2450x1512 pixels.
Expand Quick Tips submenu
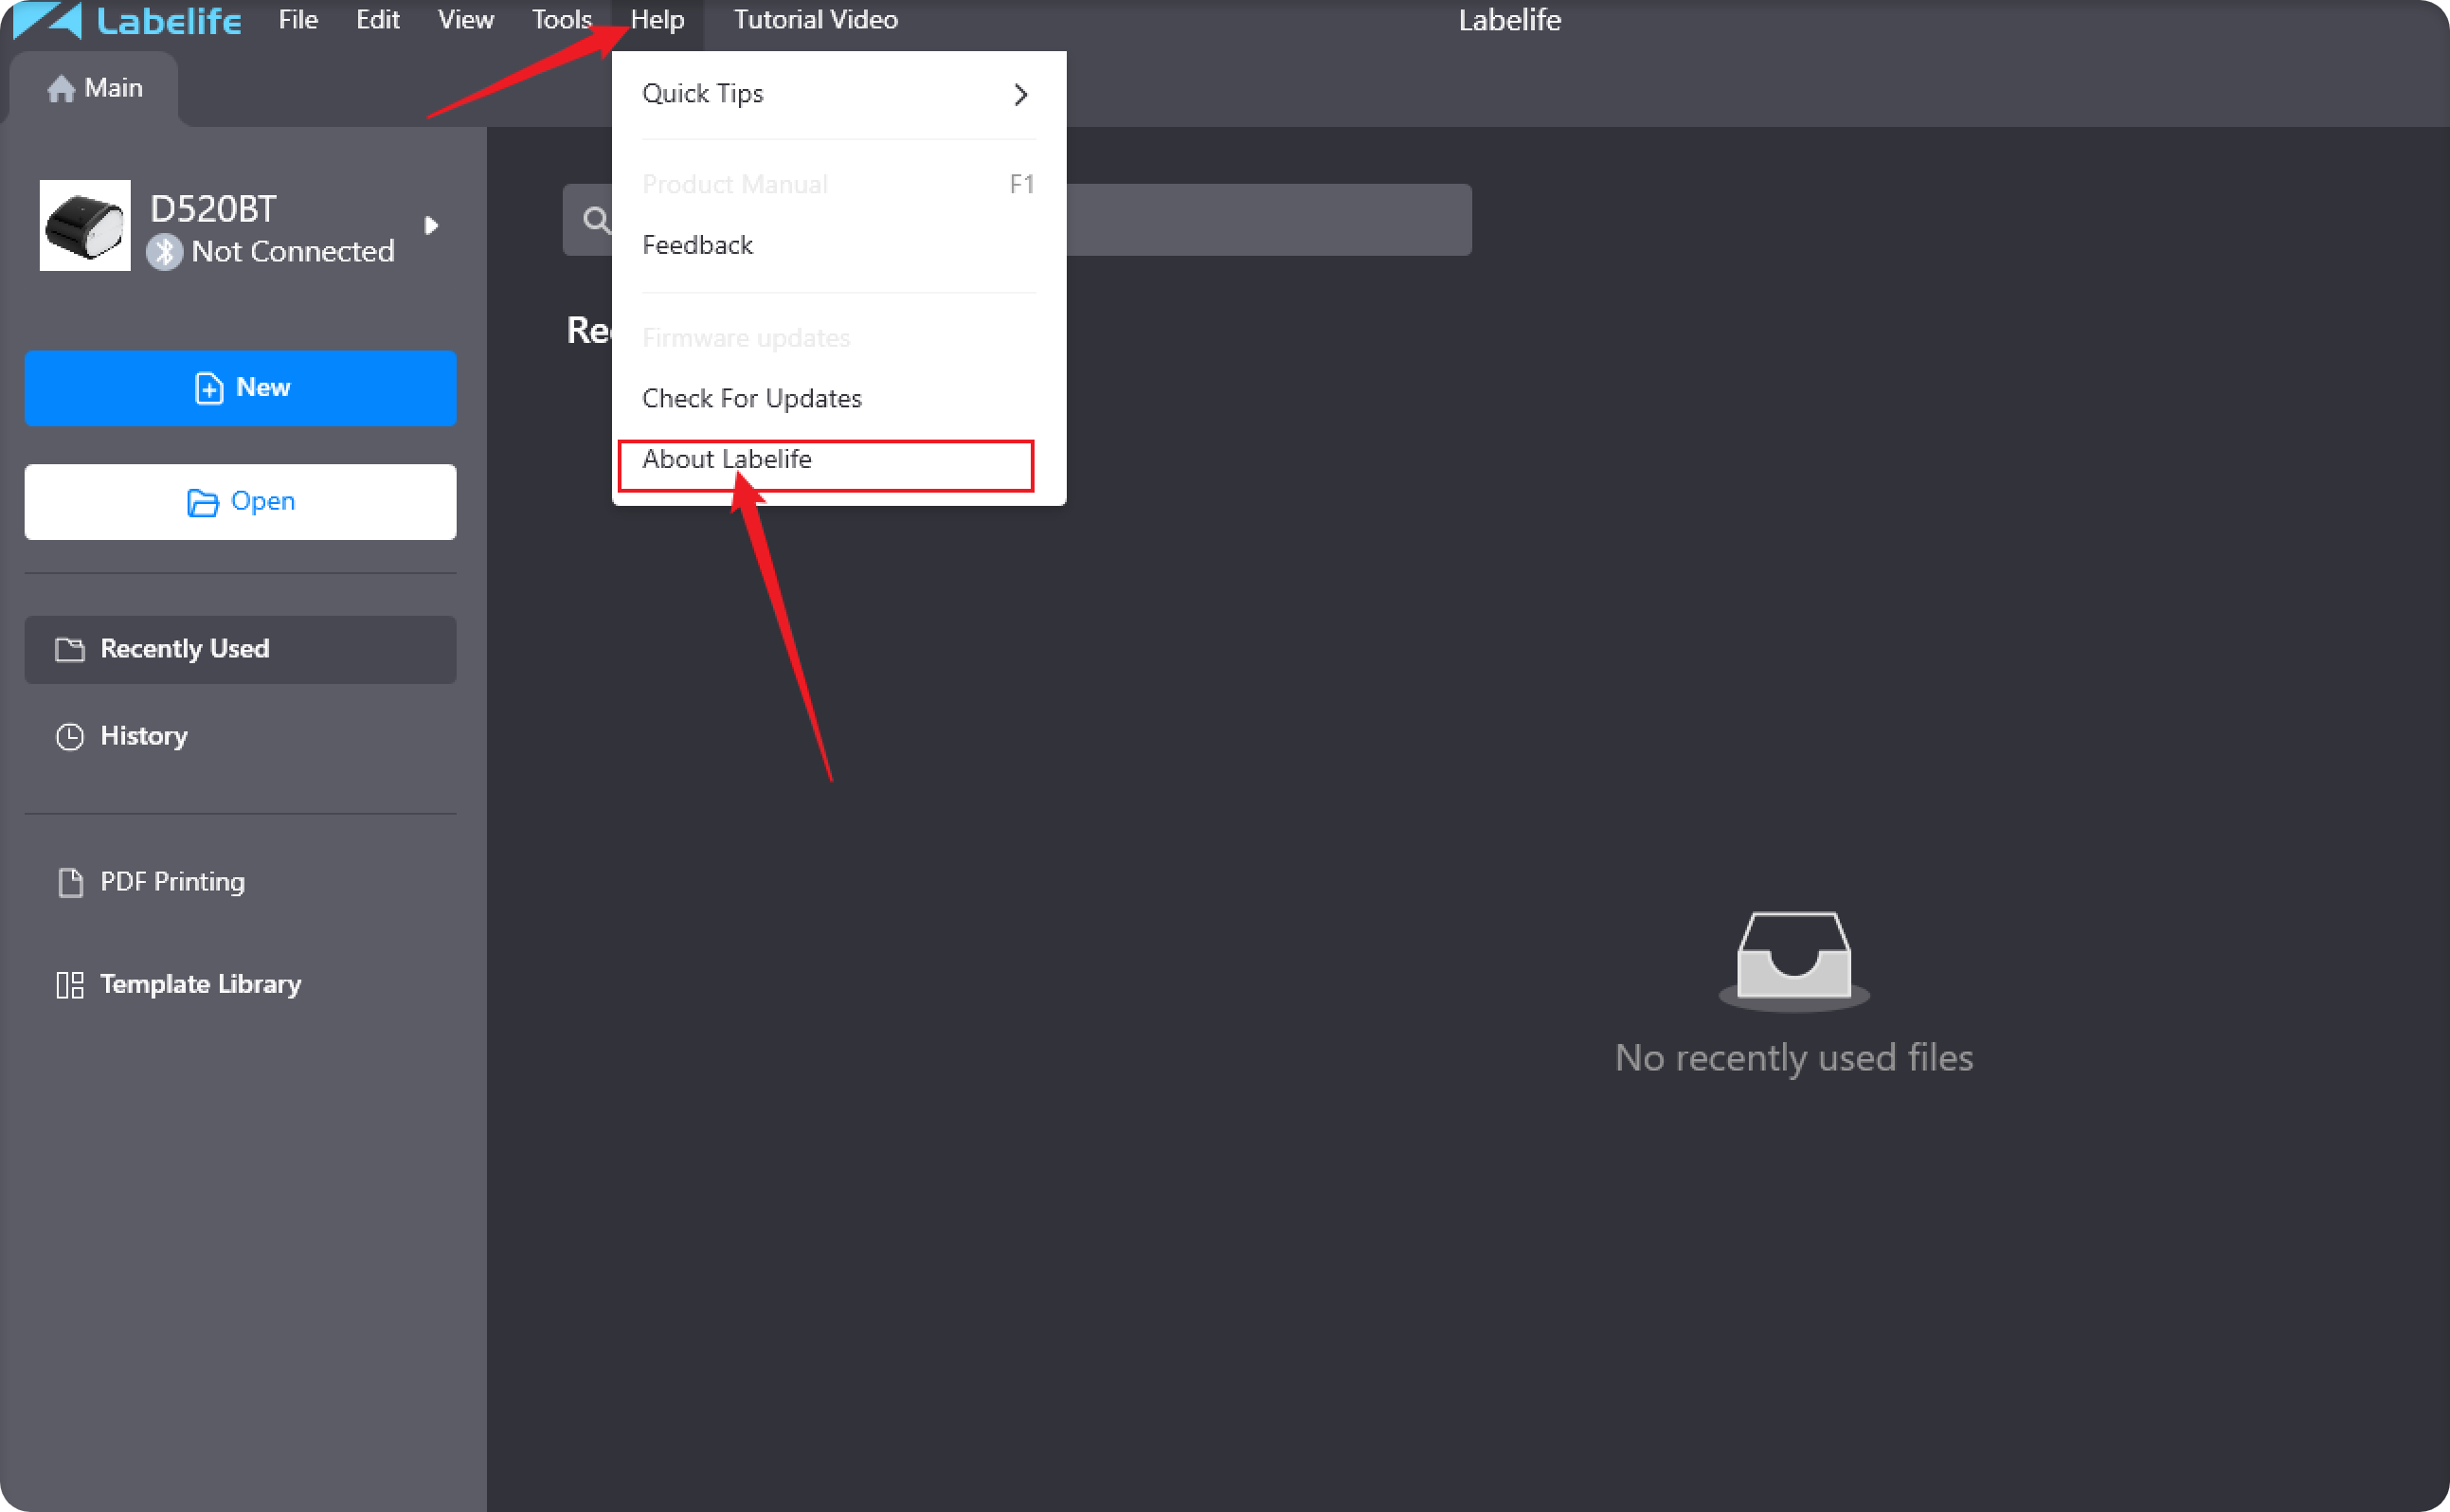point(838,94)
